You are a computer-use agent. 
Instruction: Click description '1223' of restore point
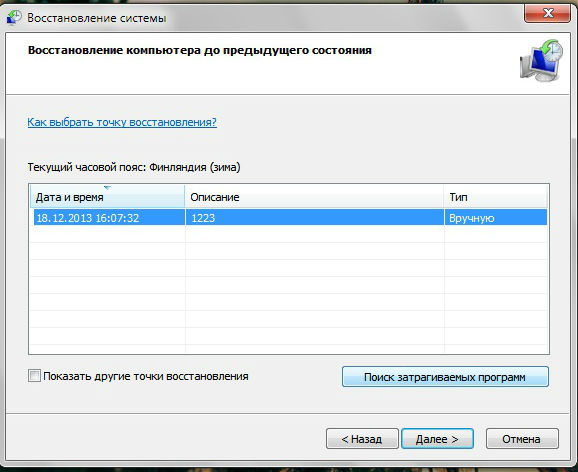coord(203,218)
